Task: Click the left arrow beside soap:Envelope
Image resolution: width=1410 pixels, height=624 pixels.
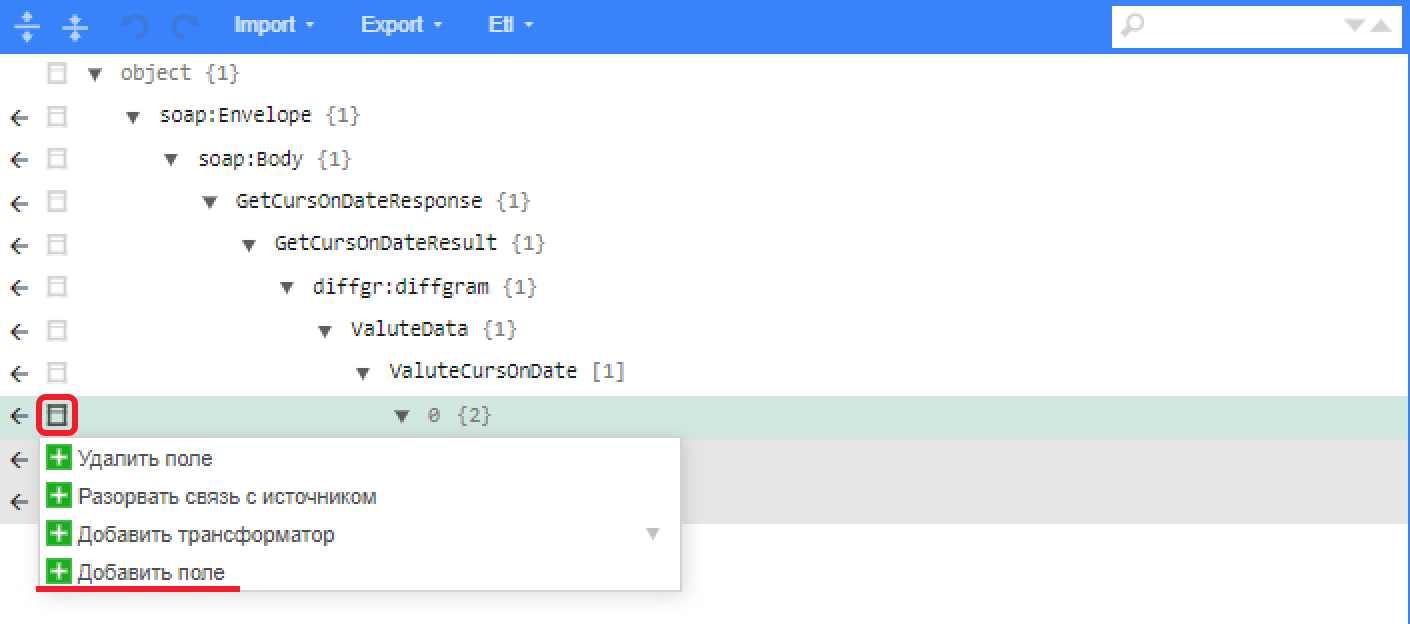Action: pyautogui.click(x=19, y=118)
